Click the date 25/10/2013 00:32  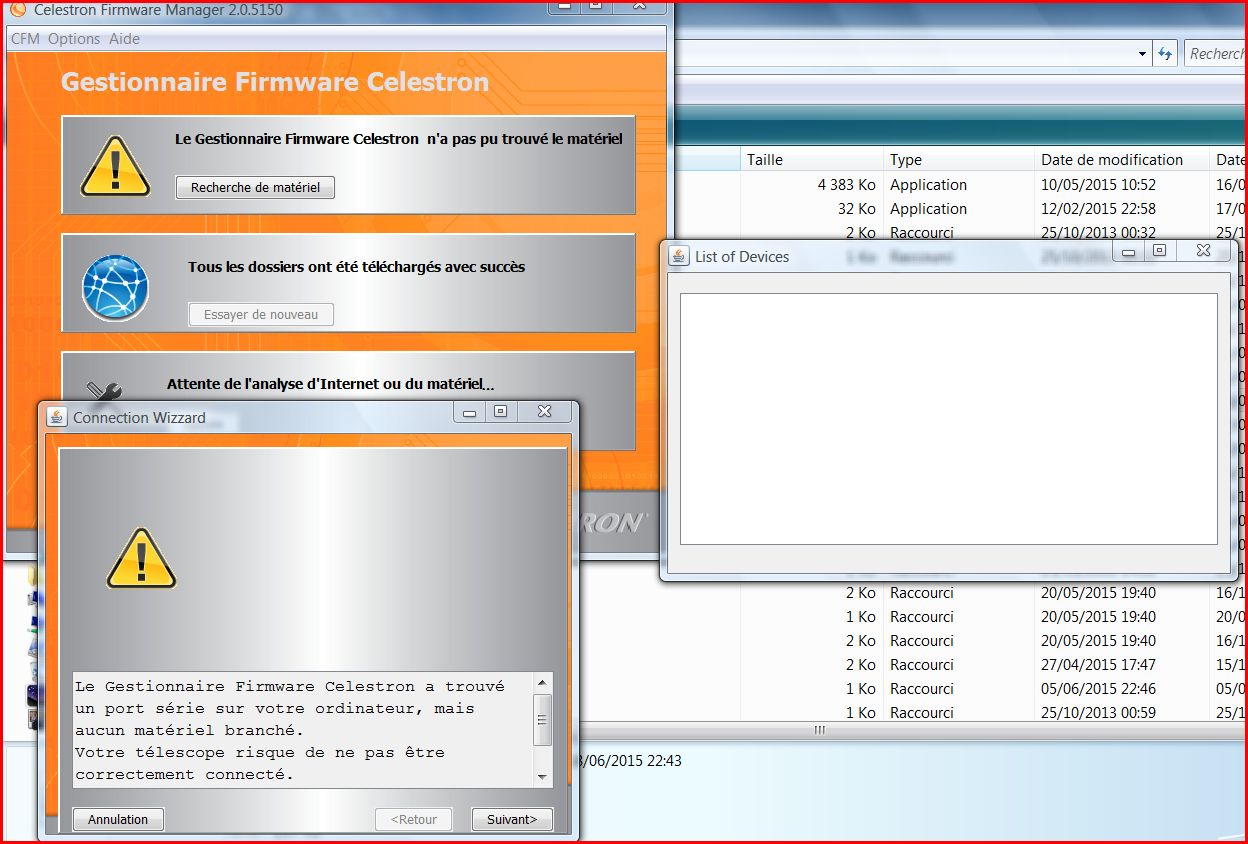pos(1098,232)
